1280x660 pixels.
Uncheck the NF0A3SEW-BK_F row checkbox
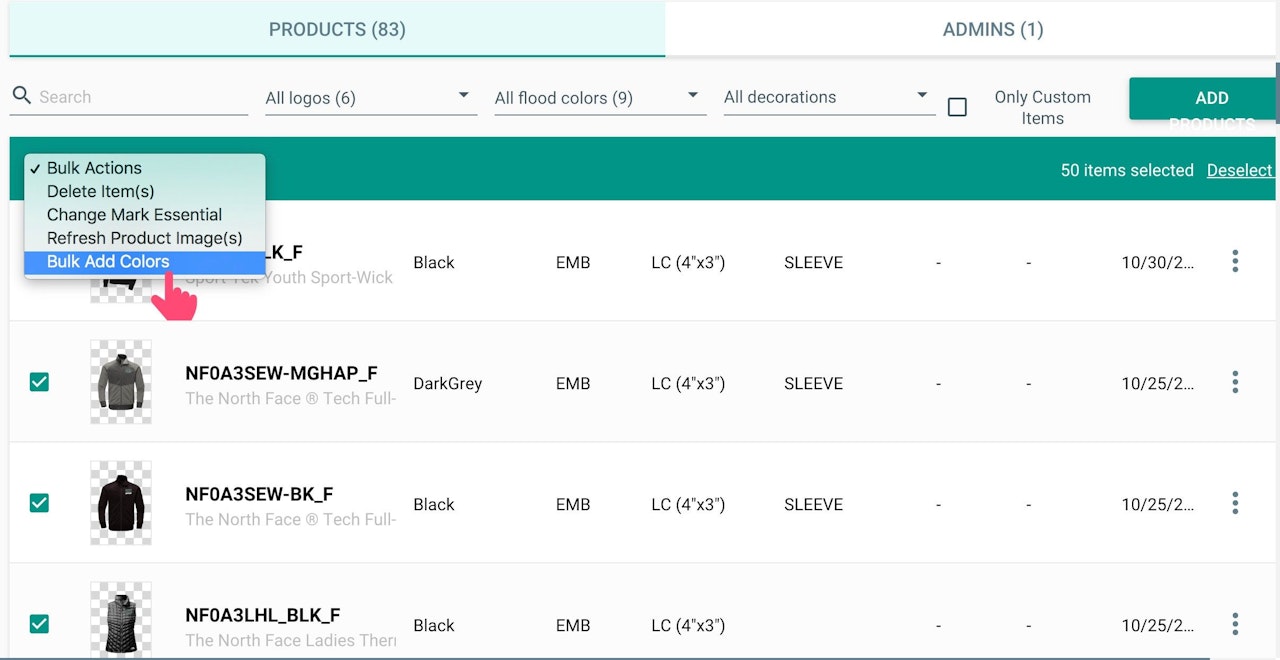[39, 503]
